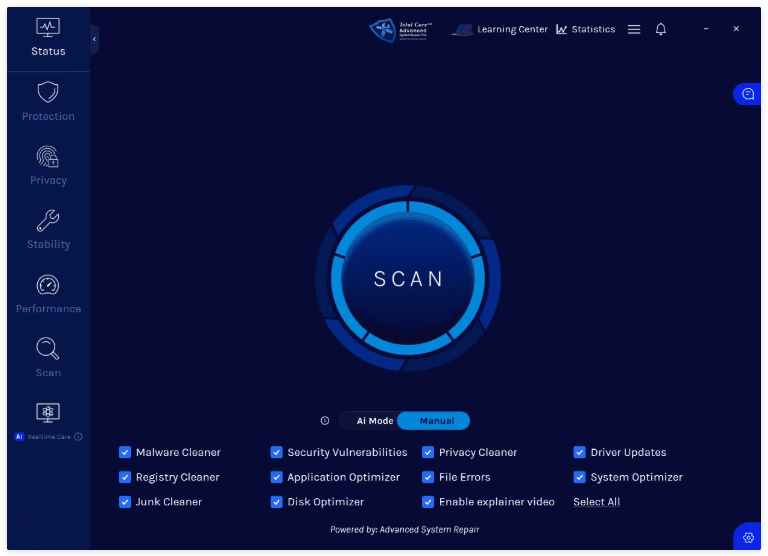
Task: Uncheck the Security Vulnerabilities checkbox
Action: 277,452
